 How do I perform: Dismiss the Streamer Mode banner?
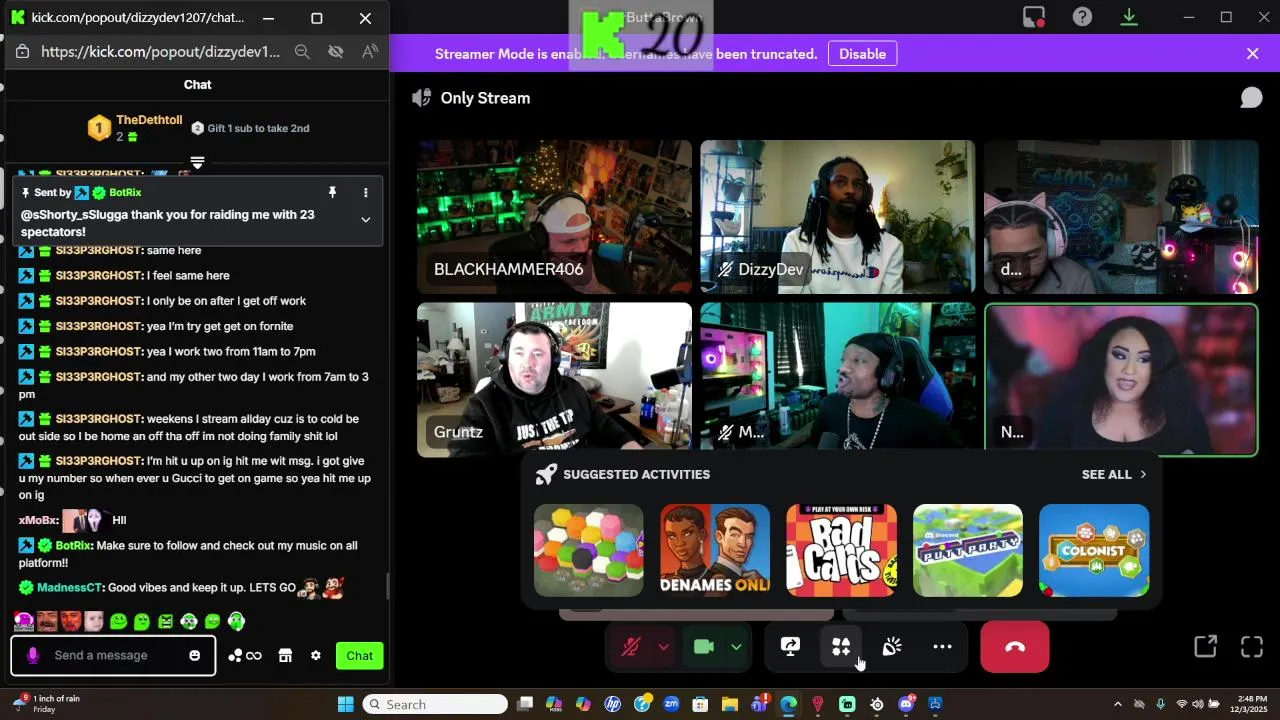pos(1252,54)
